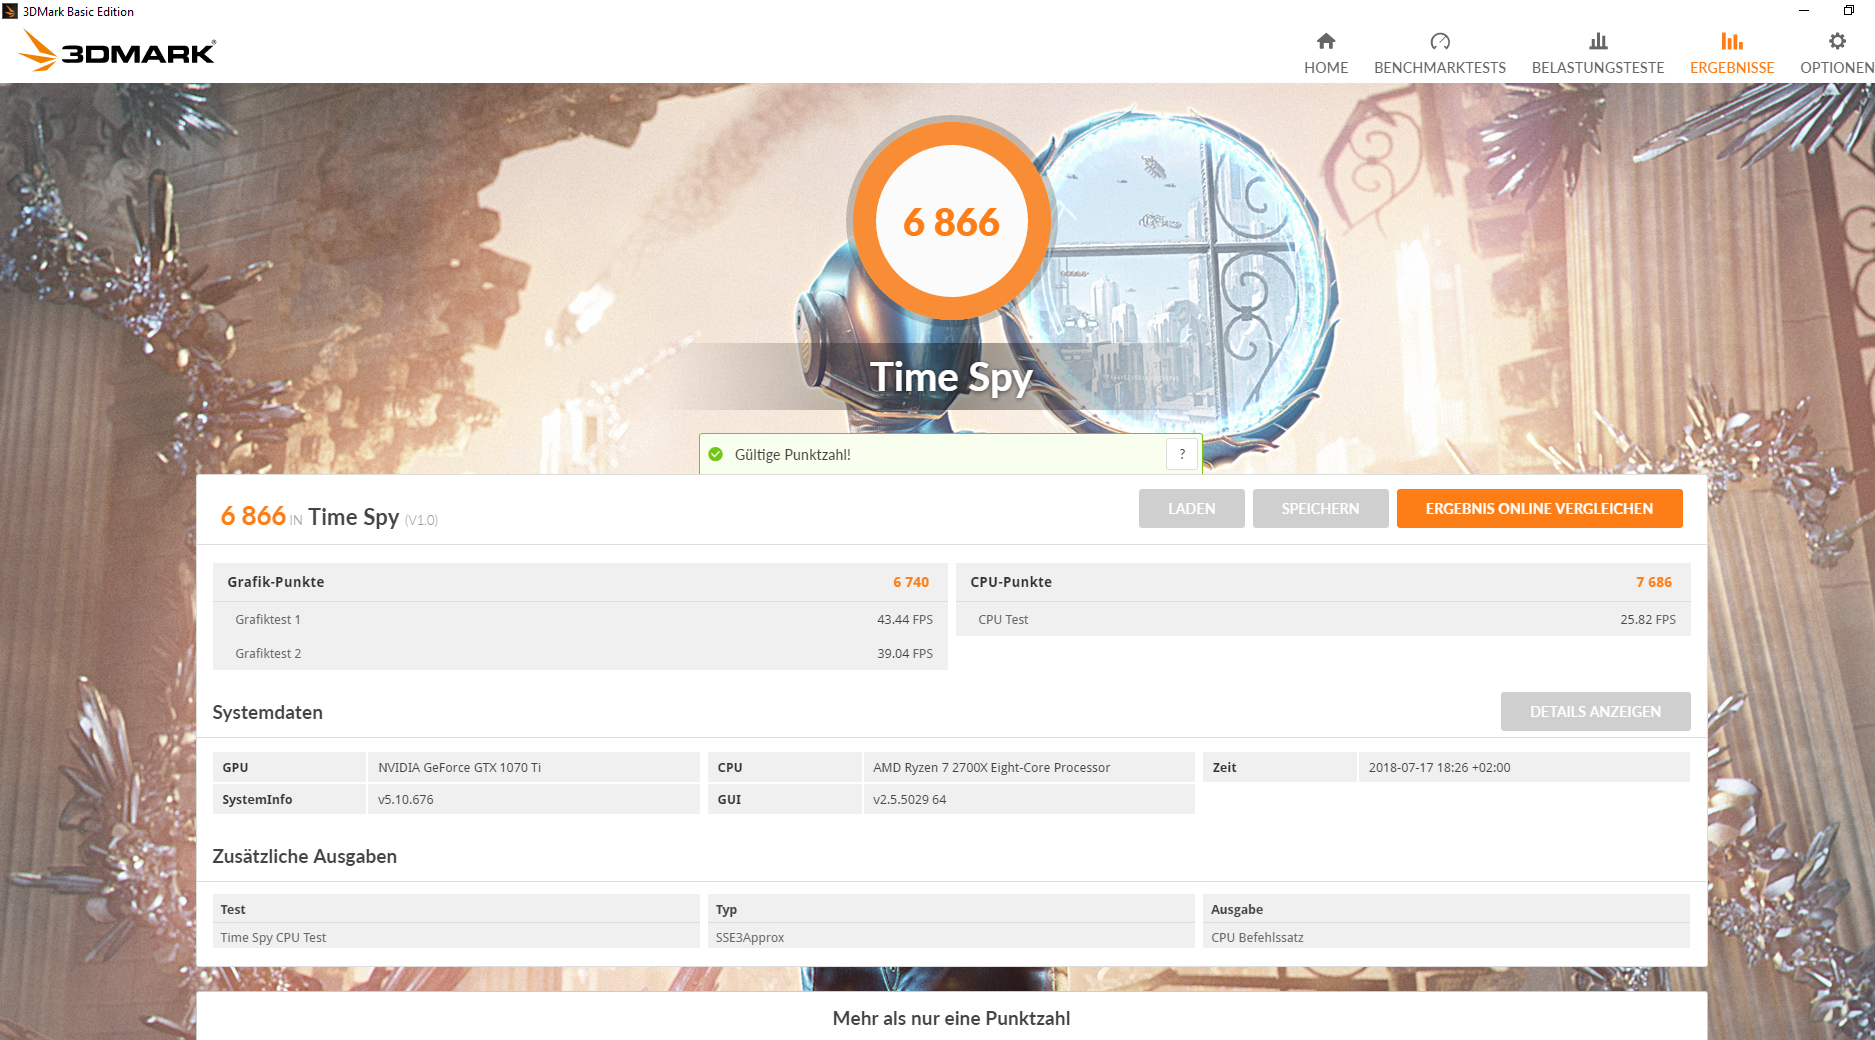Select the Grafiktest 2 row label
Viewport: 1875px width, 1040px height.
pyautogui.click(x=268, y=654)
